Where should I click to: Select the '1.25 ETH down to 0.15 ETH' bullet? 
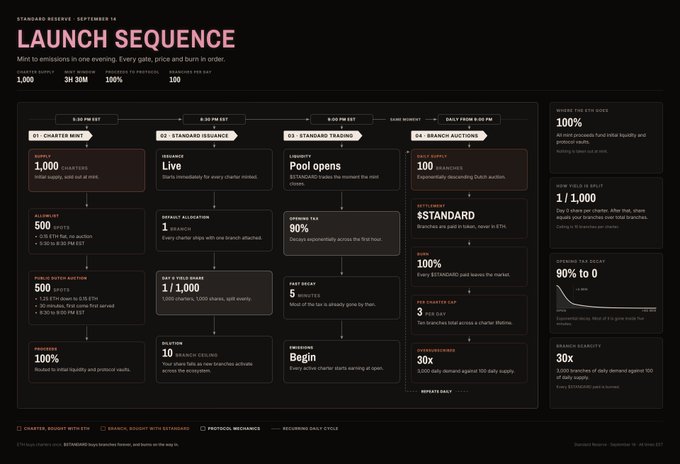pos(69,299)
